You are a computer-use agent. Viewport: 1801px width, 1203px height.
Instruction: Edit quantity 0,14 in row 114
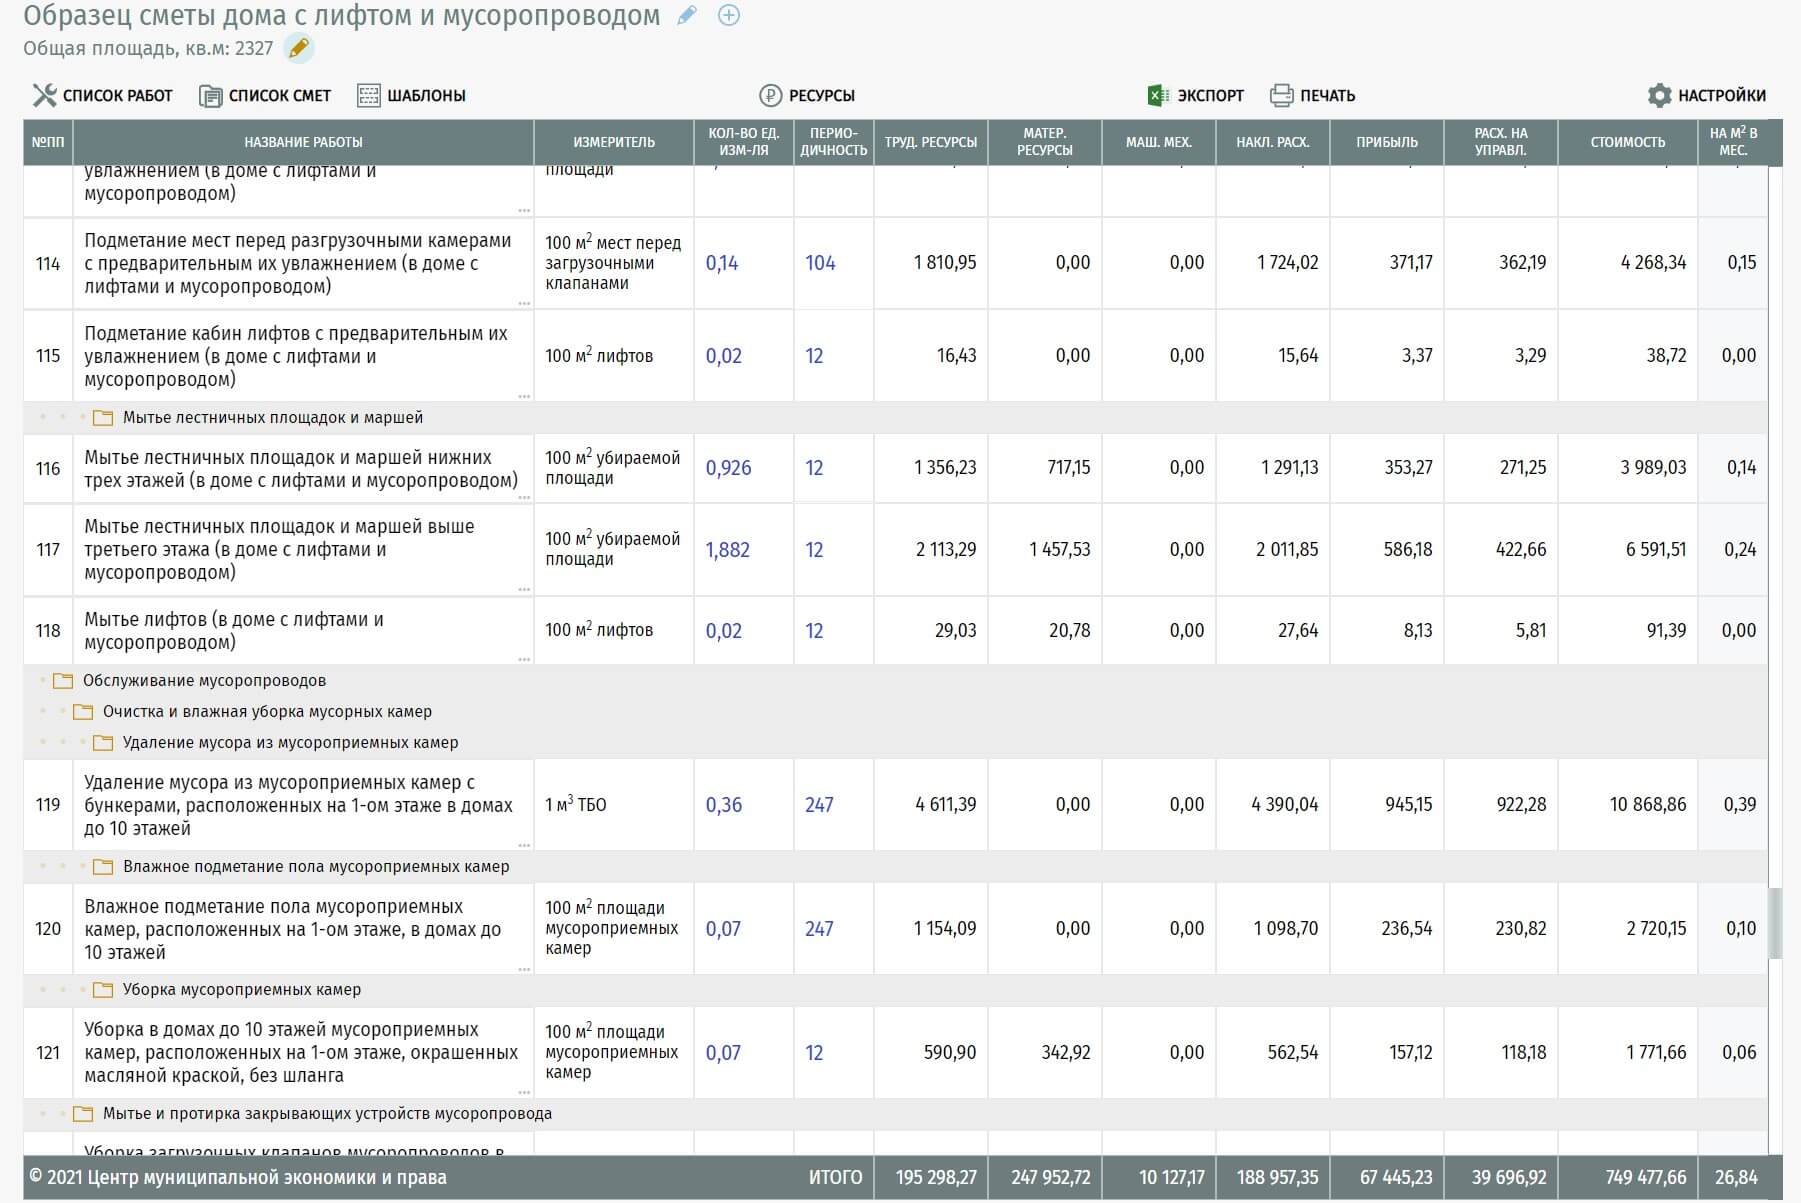click(x=722, y=263)
